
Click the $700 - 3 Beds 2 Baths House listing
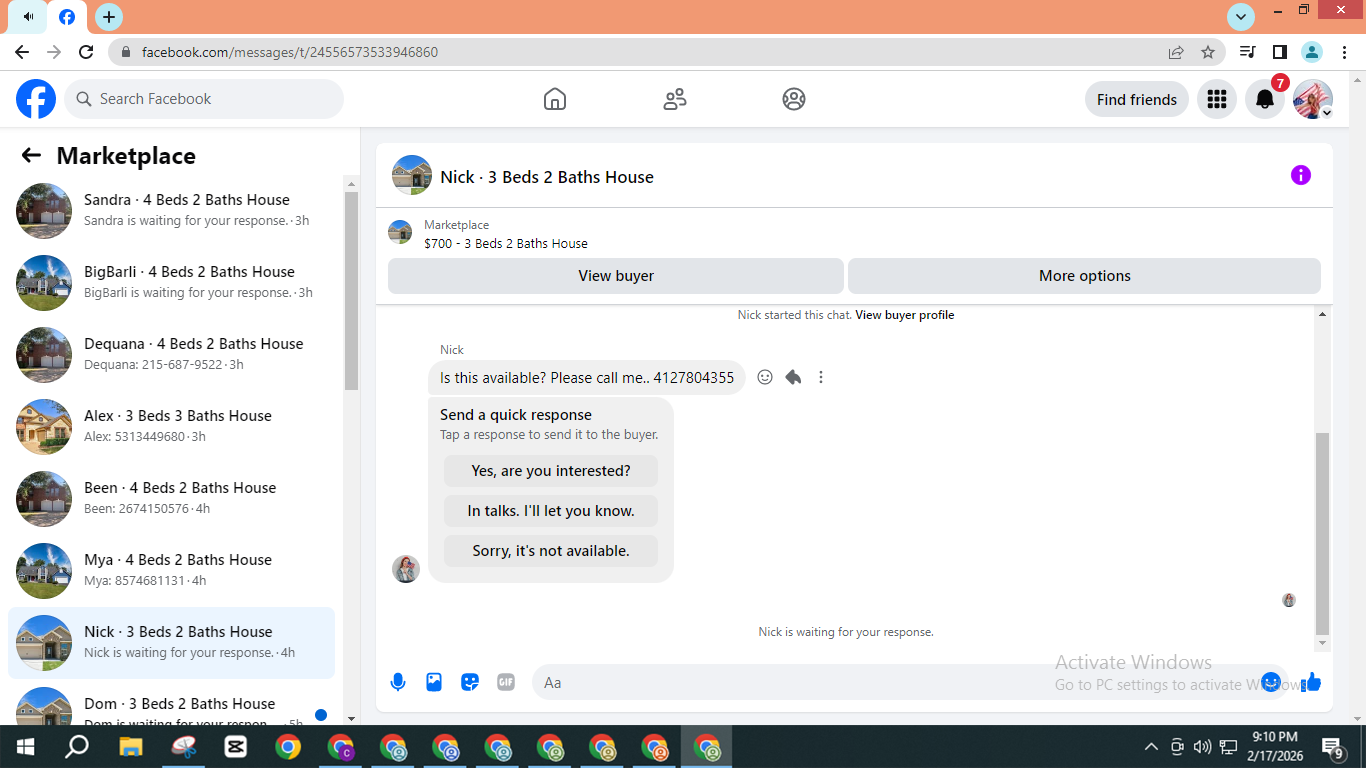tap(506, 243)
